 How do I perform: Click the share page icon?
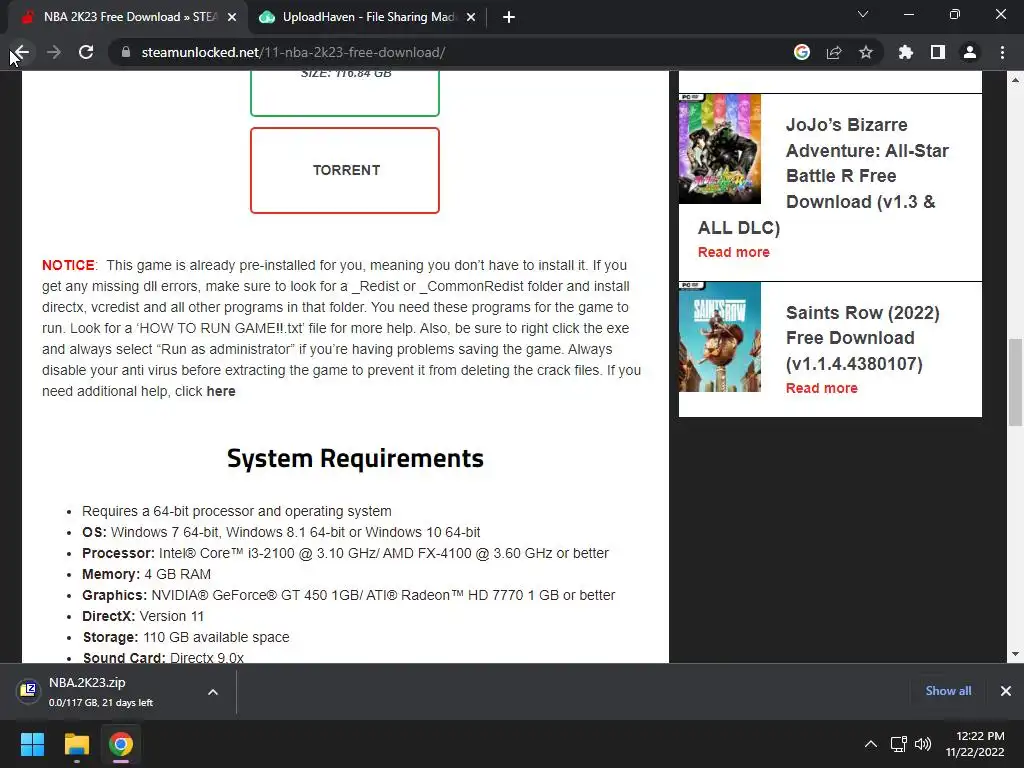834,52
